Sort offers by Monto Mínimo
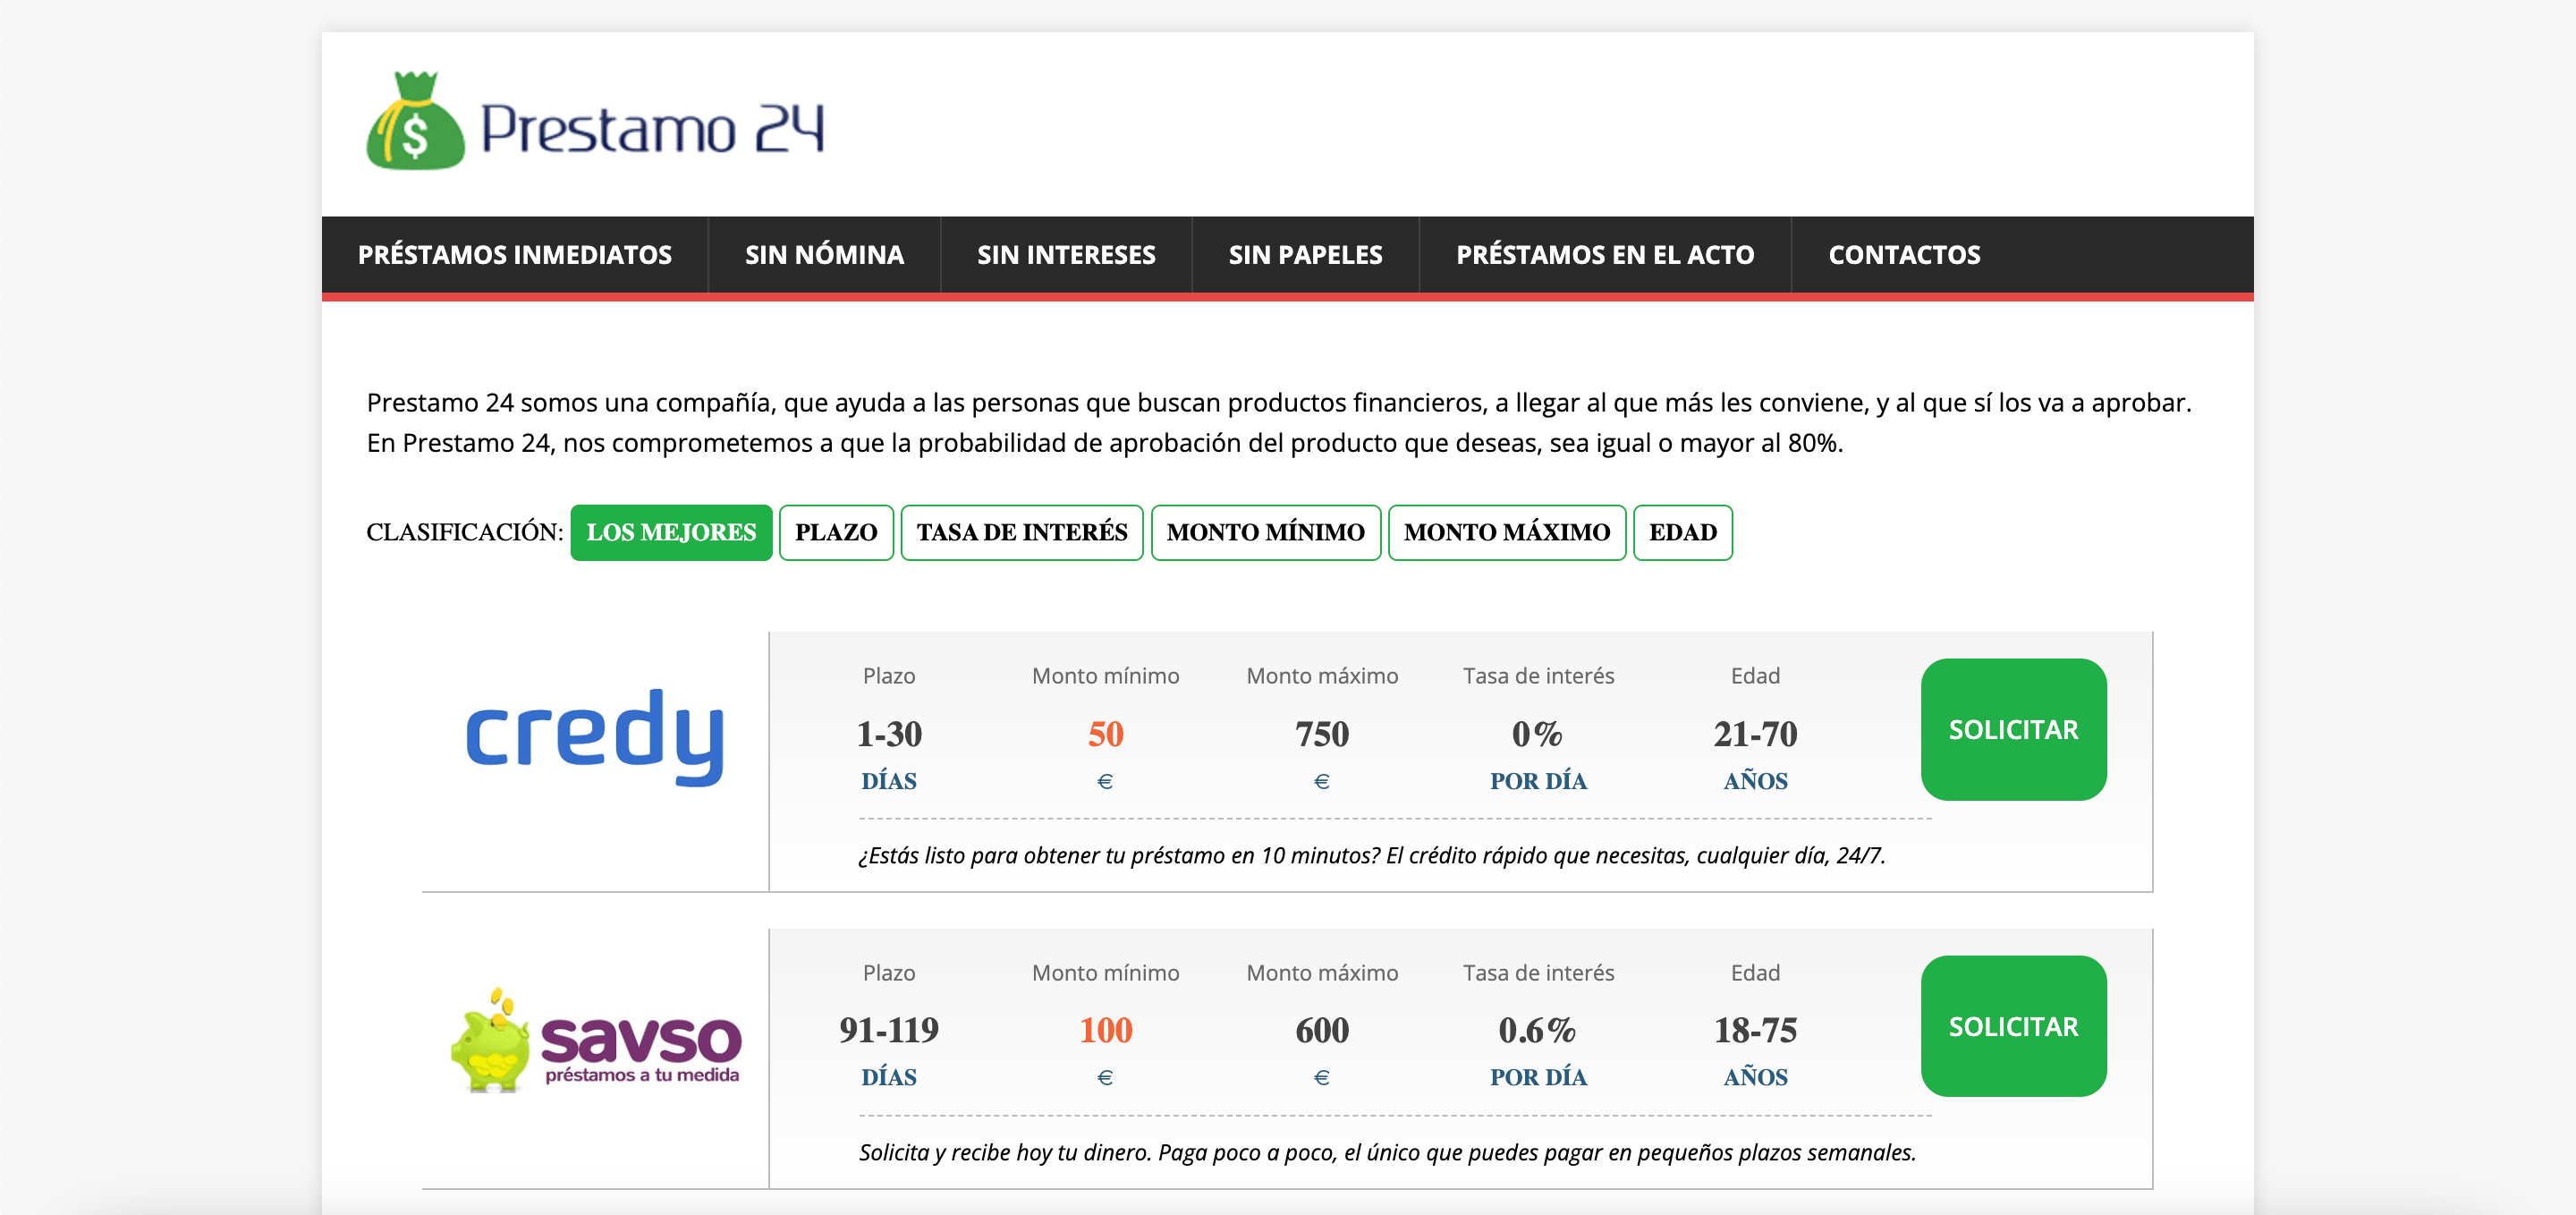This screenshot has width=2576, height=1215. pyautogui.click(x=1265, y=532)
